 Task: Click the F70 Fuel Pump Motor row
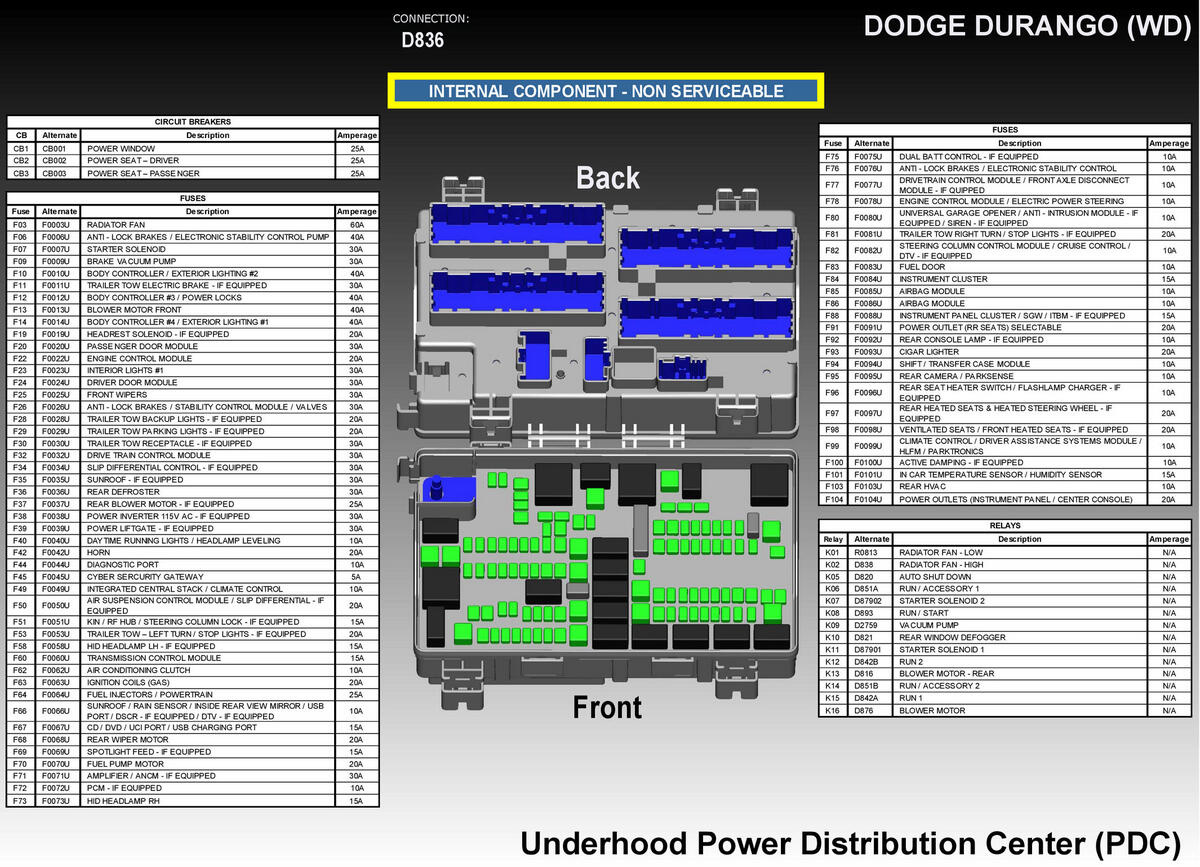[193, 764]
